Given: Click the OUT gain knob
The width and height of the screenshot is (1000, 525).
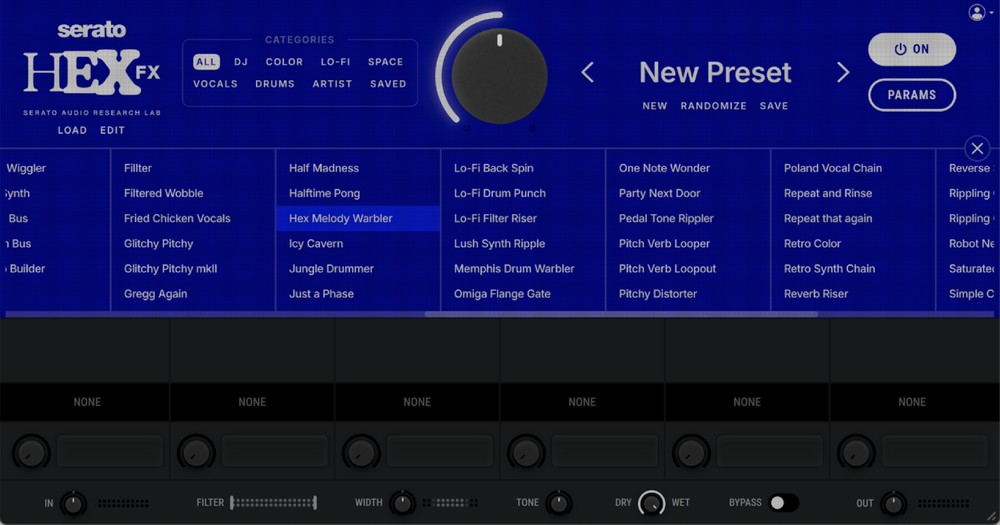Looking at the screenshot, I should (893, 503).
